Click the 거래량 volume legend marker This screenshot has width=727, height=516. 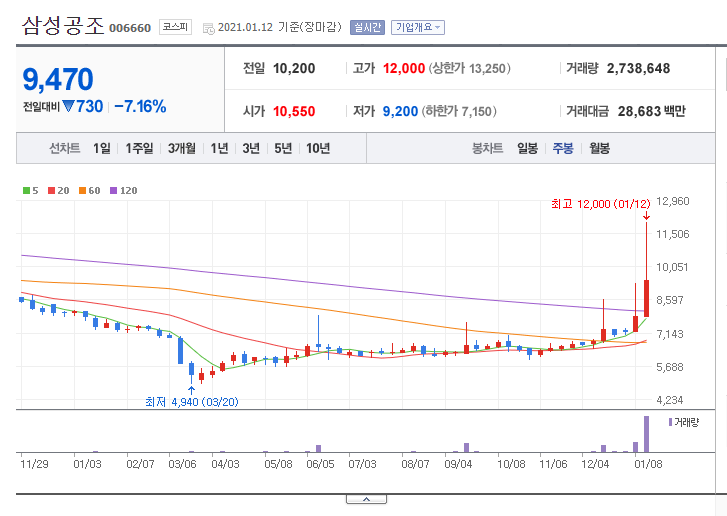click(x=683, y=422)
